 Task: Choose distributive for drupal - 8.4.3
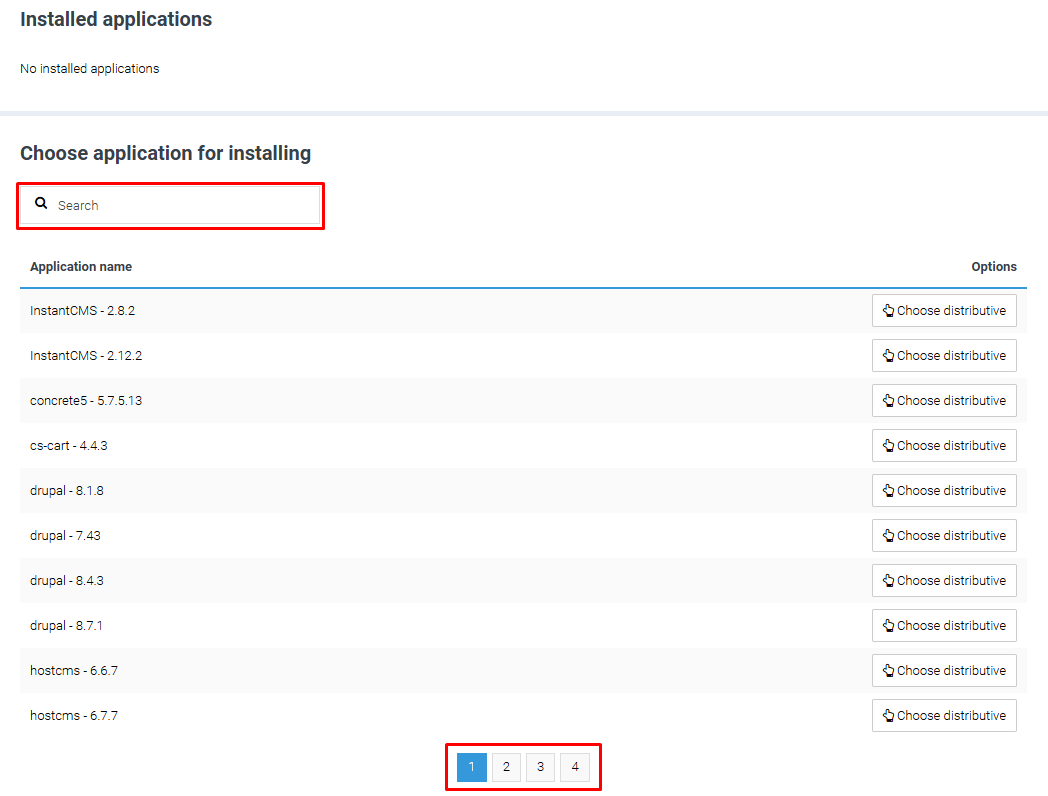(x=944, y=581)
